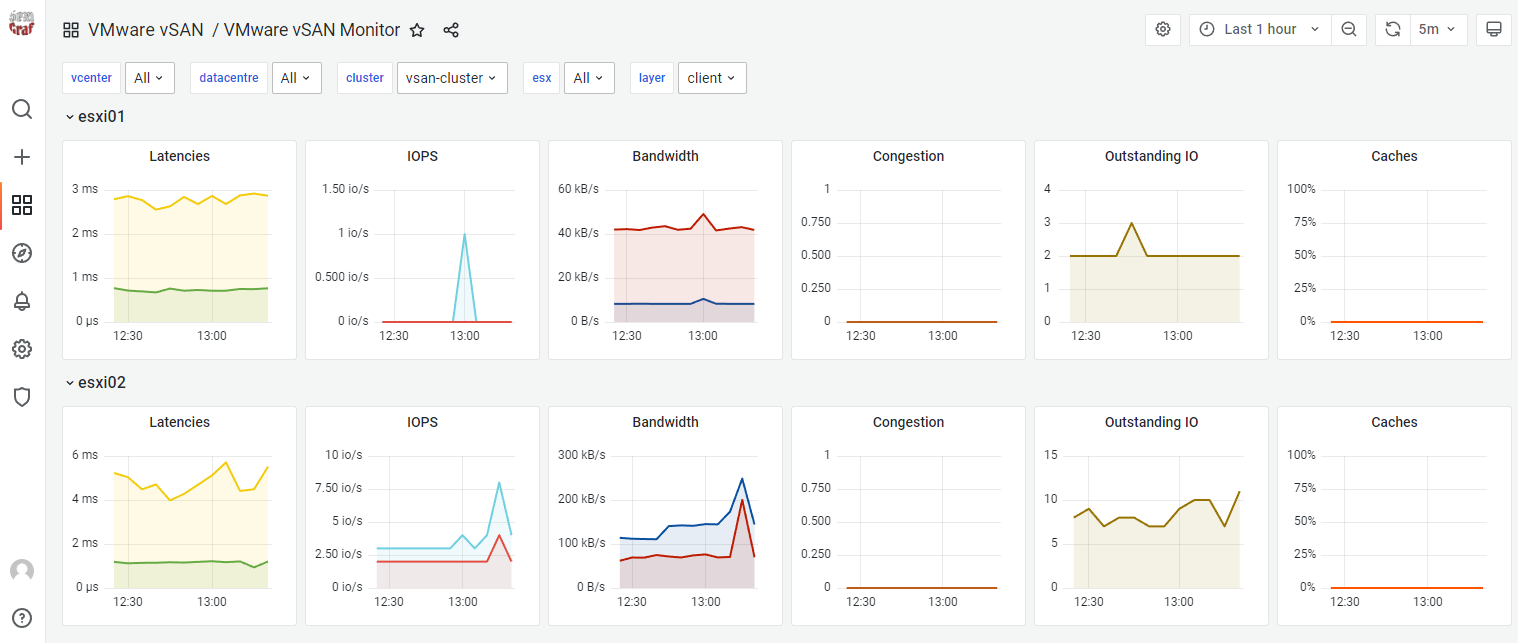Open the vcenter All dropdown
Screen dimensions: 1518x643
150,78
